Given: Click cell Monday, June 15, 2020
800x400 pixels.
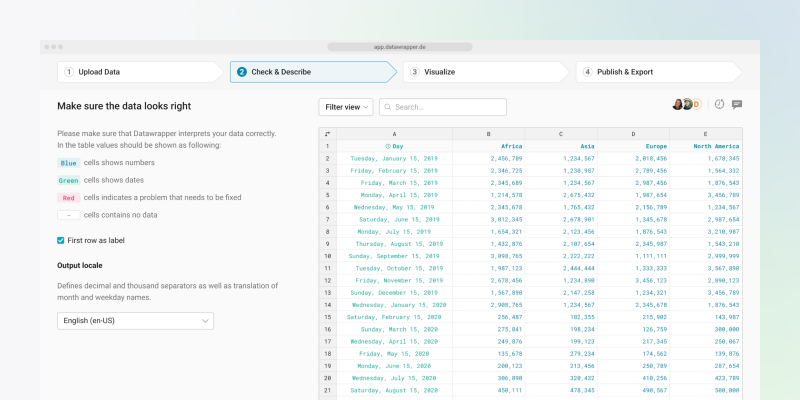Looking at the screenshot, I should (x=394, y=366).
